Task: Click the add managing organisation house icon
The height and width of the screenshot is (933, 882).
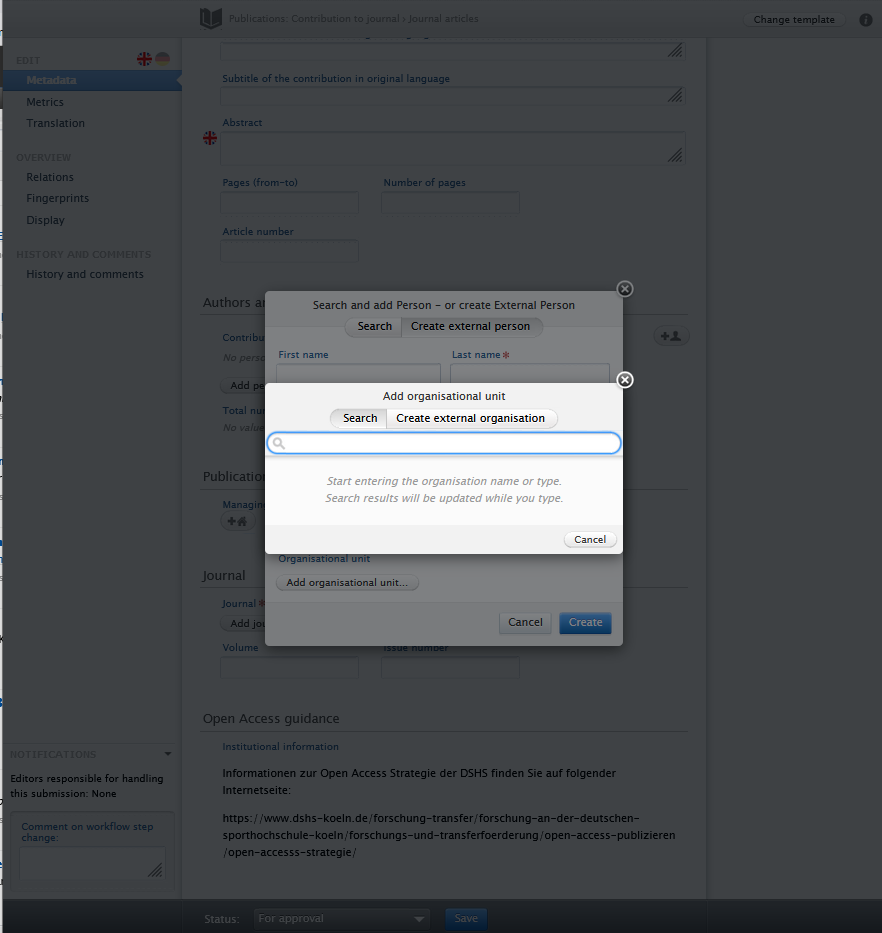Action: [x=237, y=521]
